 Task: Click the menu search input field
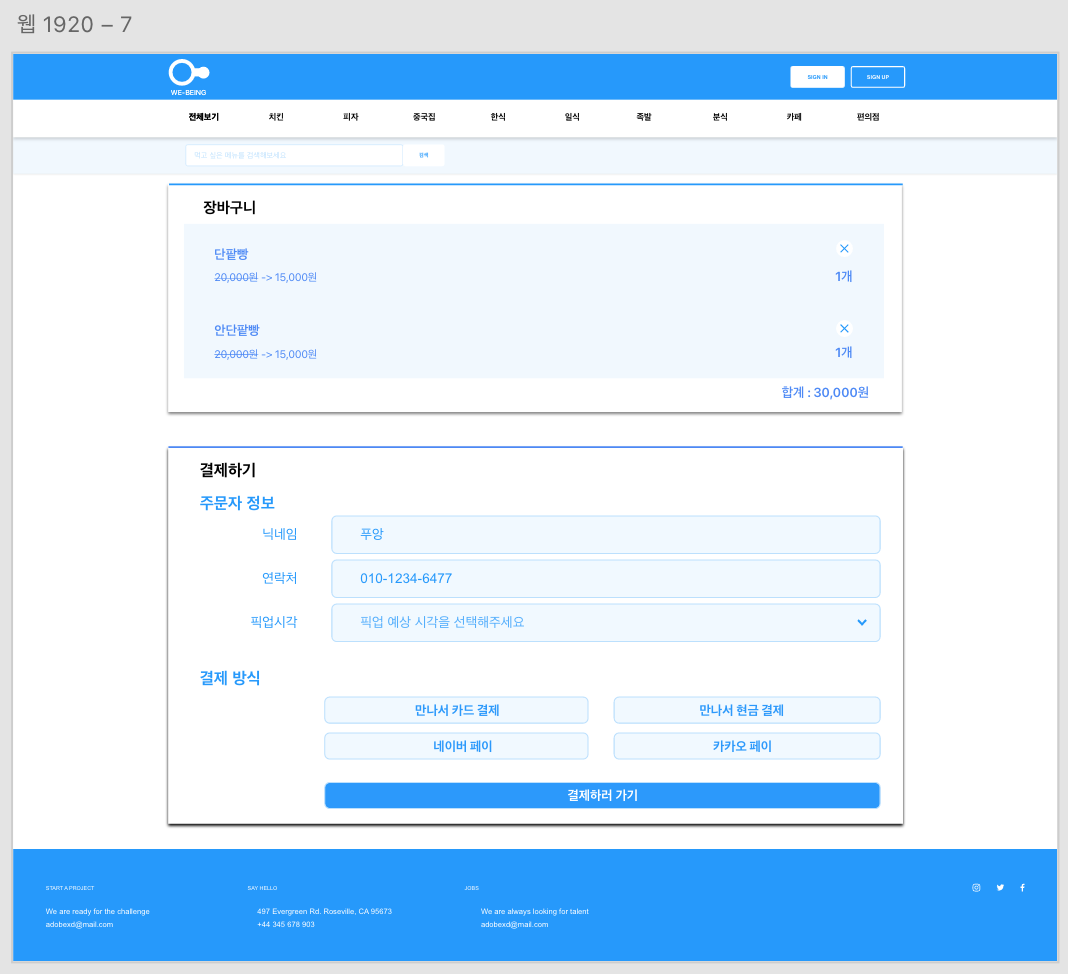pos(293,155)
